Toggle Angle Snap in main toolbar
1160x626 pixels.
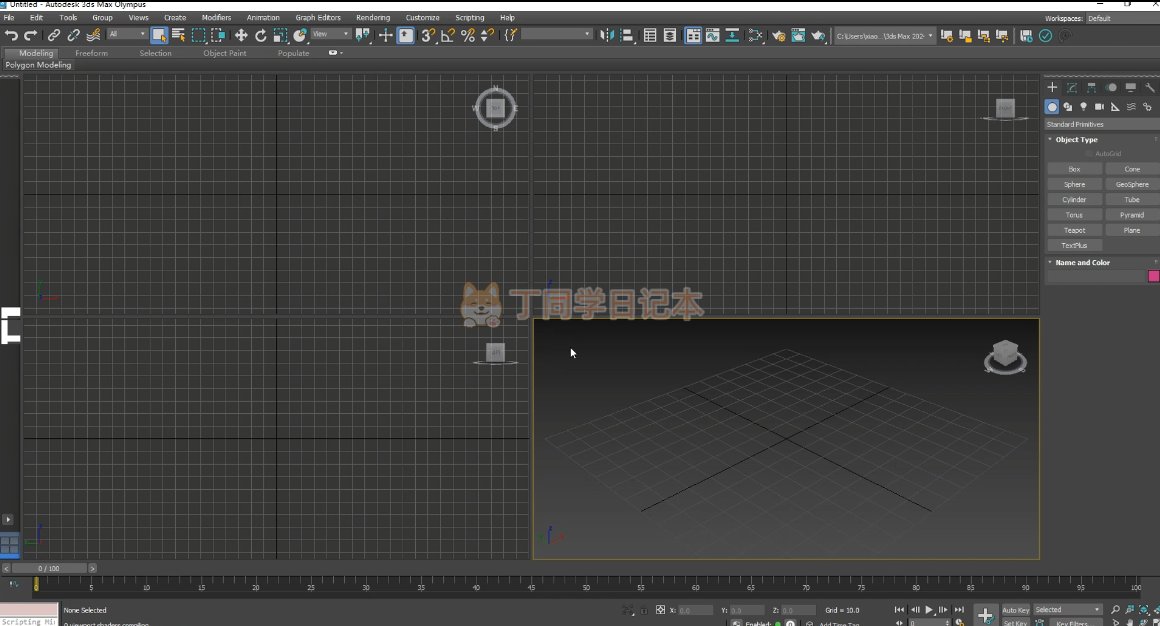tap(447, 35)
